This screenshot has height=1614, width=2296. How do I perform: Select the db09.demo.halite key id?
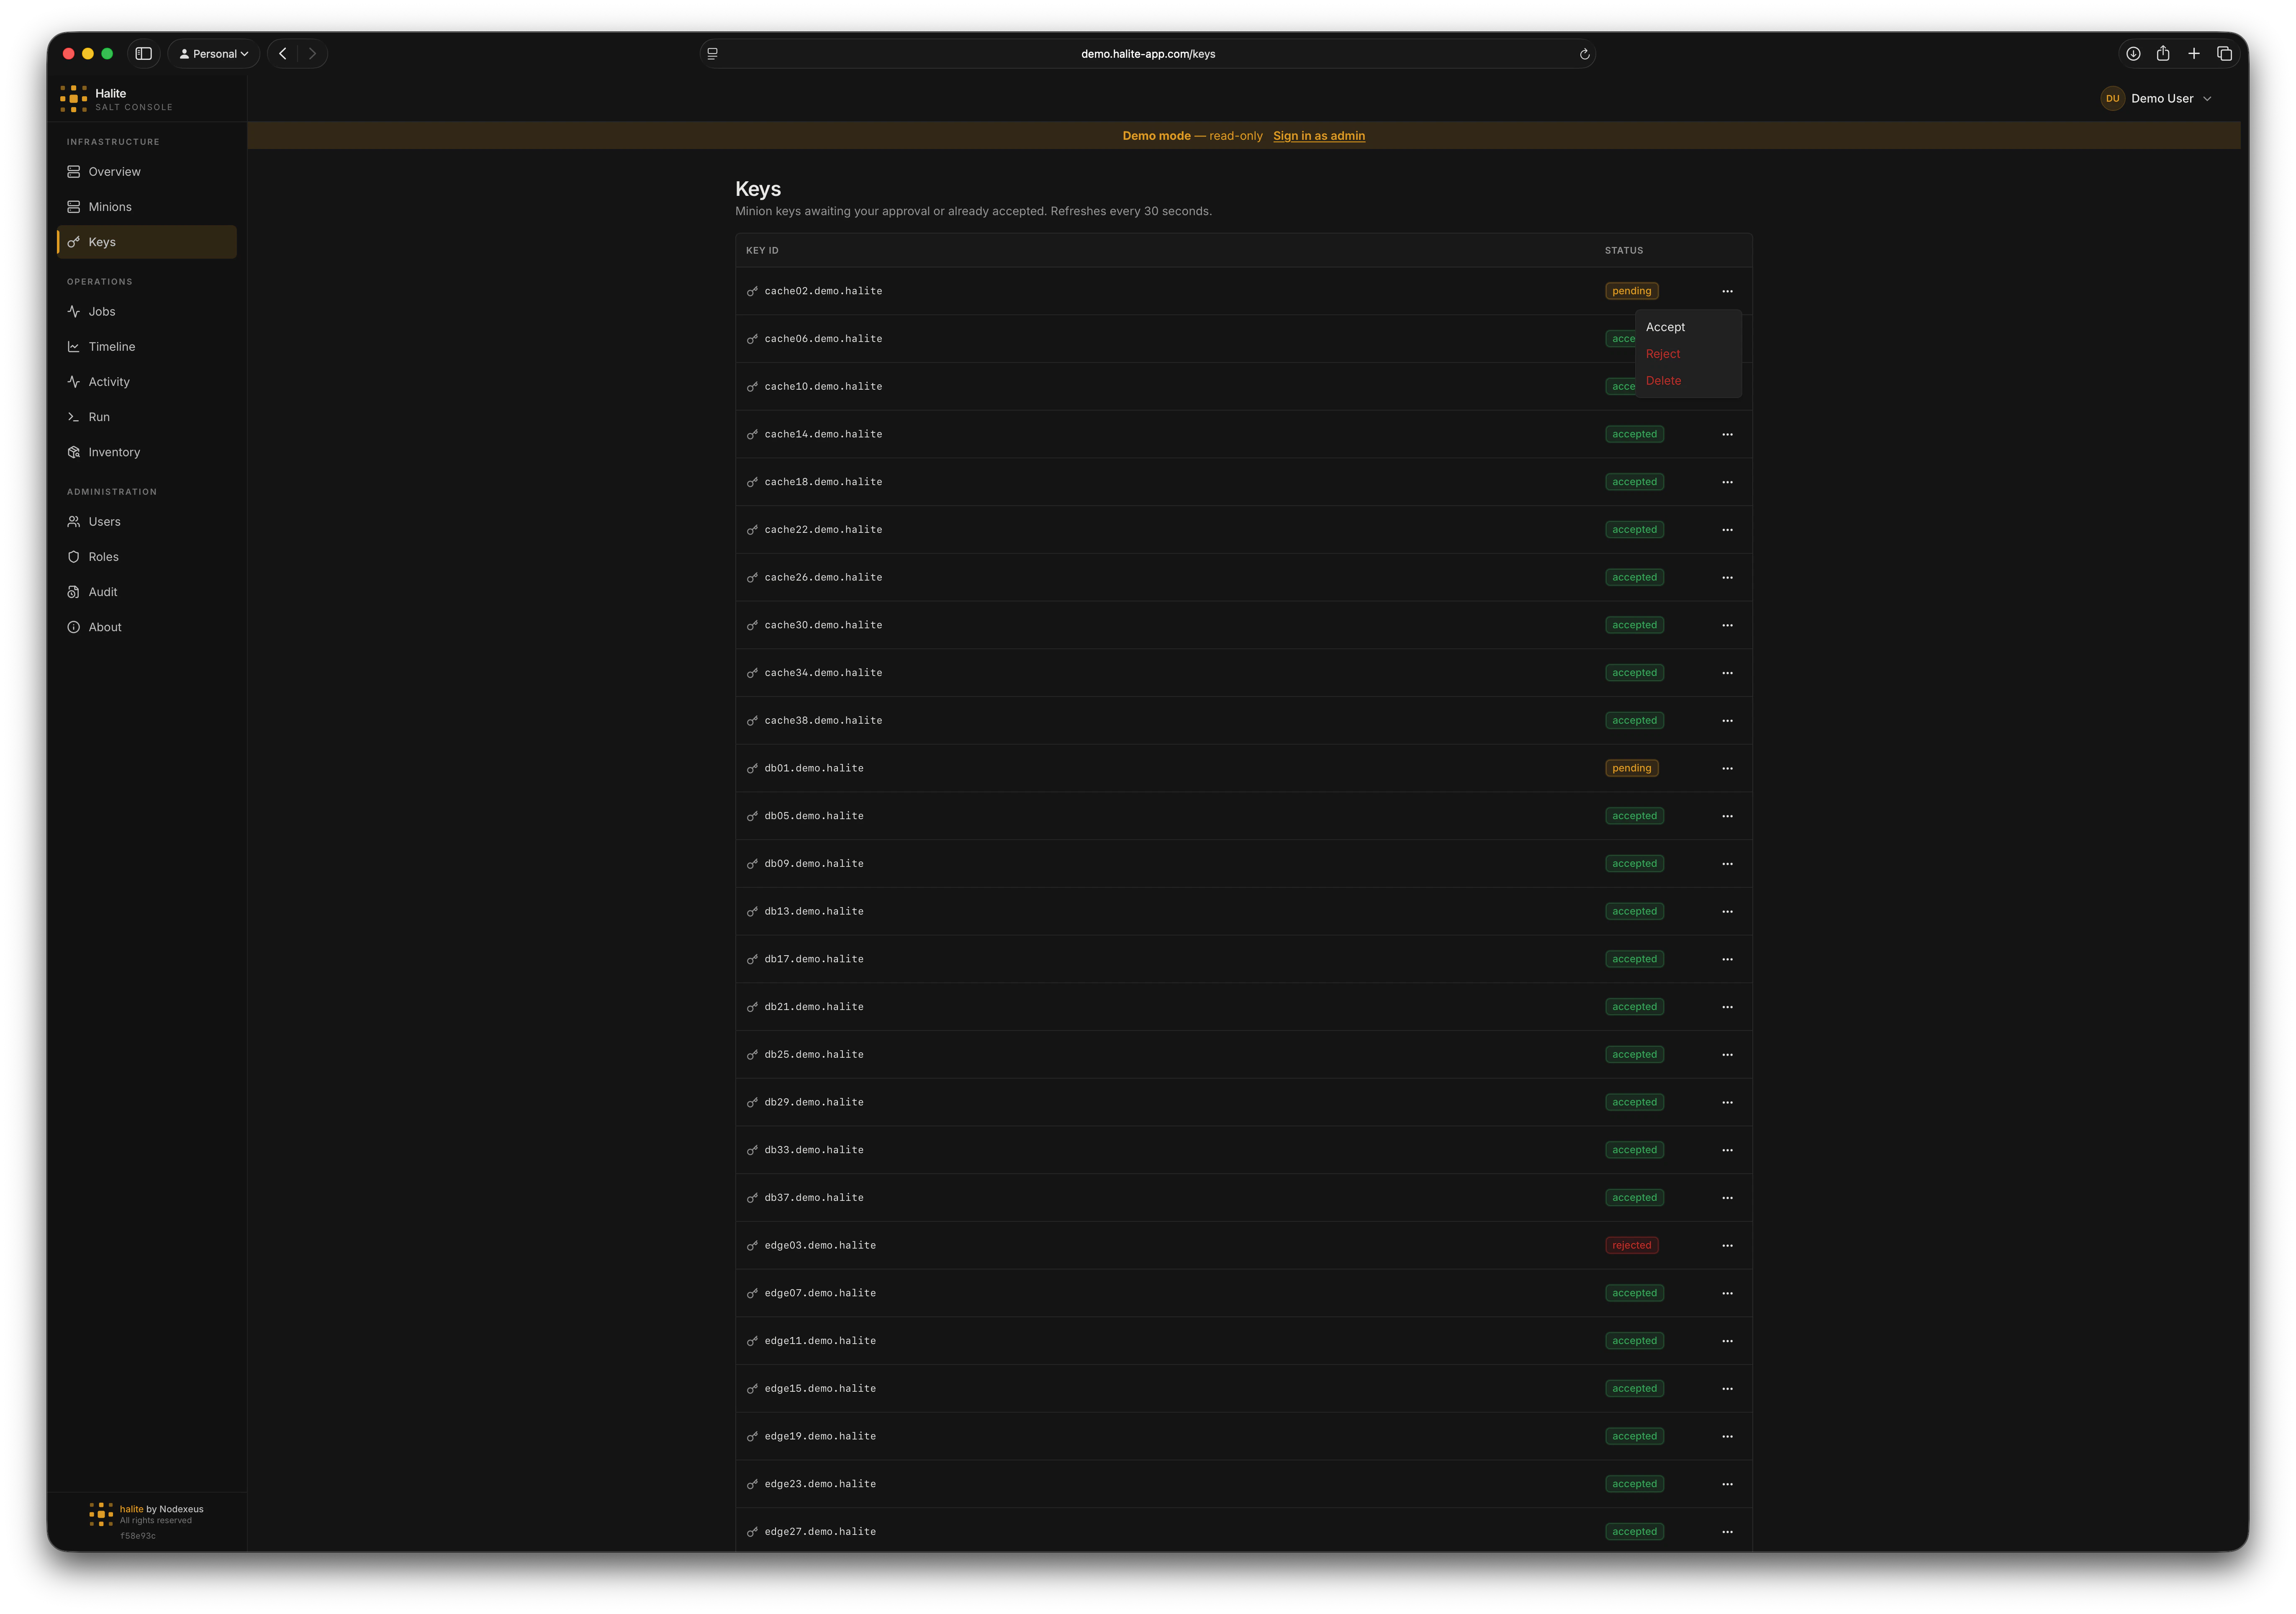814,864
